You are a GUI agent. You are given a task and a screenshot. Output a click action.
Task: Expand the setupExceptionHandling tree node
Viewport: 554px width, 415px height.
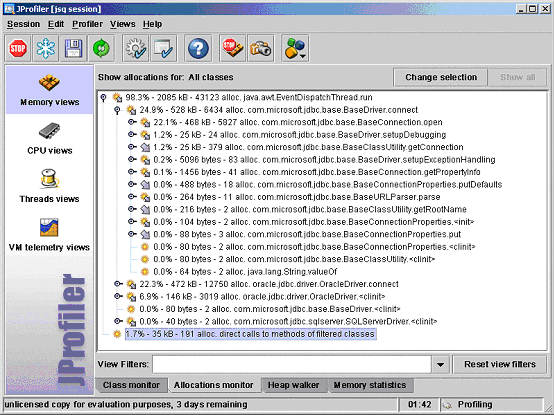[x=132, y=159]
